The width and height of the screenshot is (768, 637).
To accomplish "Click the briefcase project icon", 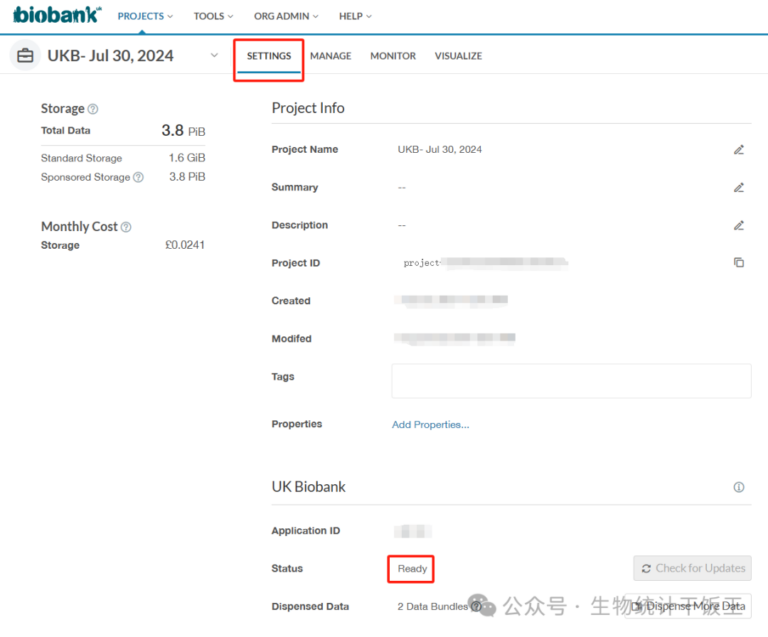I will pos(25,56).
